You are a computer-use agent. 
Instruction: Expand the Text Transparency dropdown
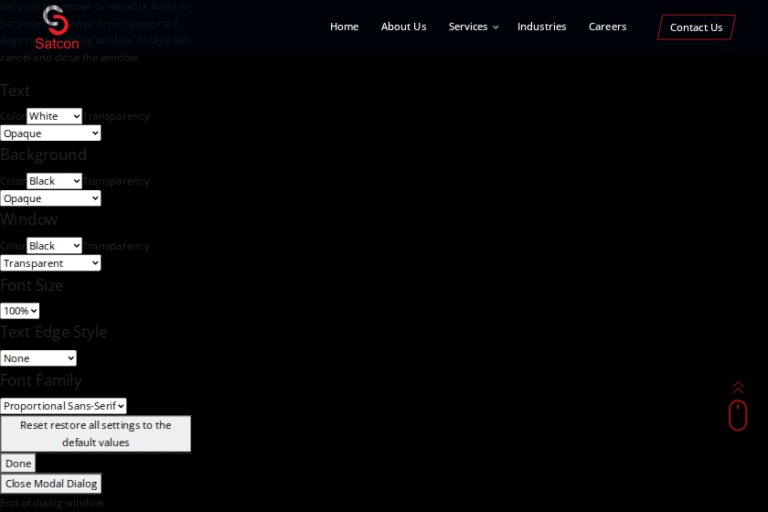coord(51,133)
